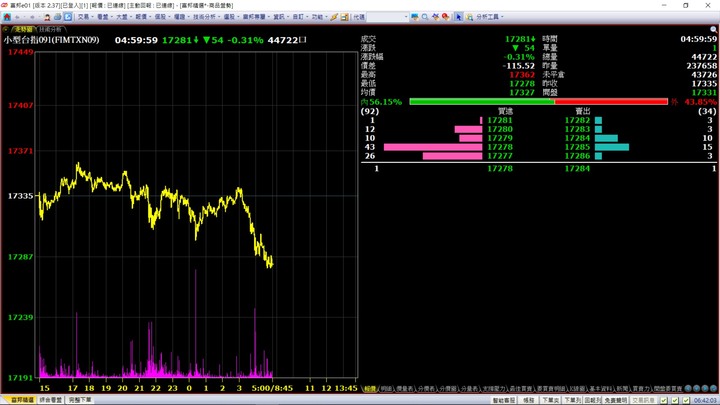
Task: Toggle the third green check in the status bar
Action: [686, 400]
